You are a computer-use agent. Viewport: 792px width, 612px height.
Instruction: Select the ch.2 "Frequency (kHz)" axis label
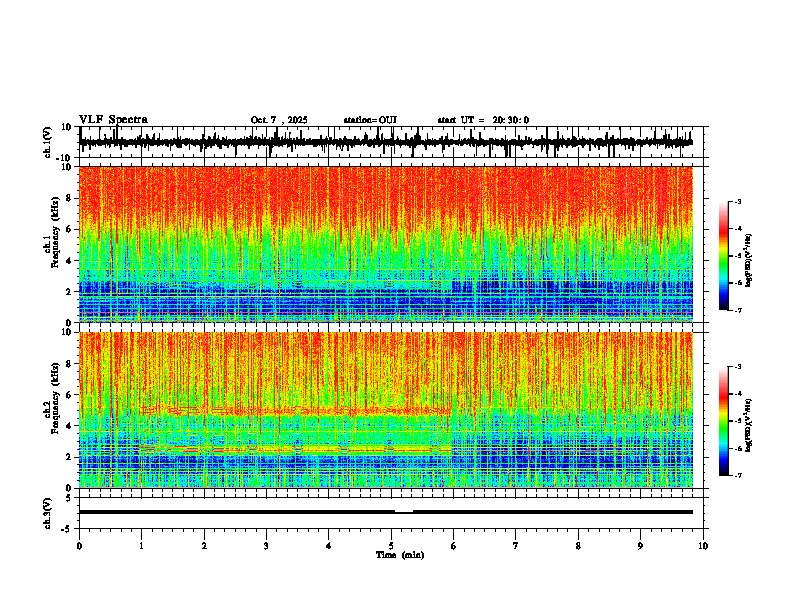pyautogui.click(x=55, y=398)
